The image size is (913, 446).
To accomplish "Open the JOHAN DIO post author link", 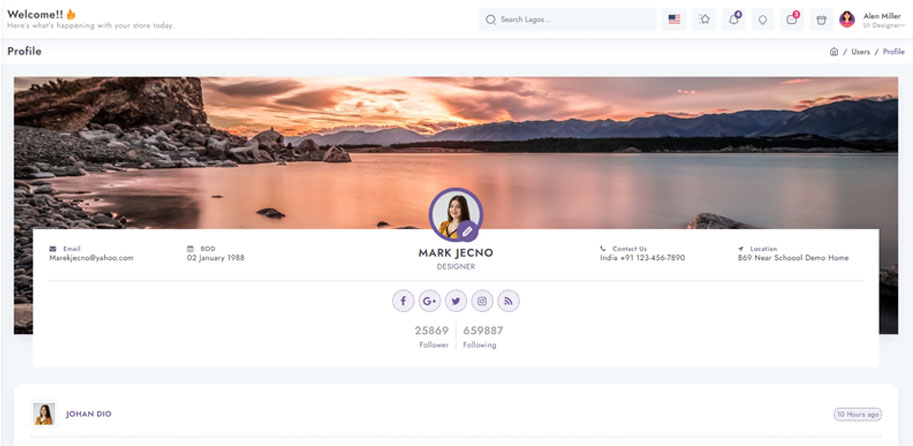I will 89,414.
